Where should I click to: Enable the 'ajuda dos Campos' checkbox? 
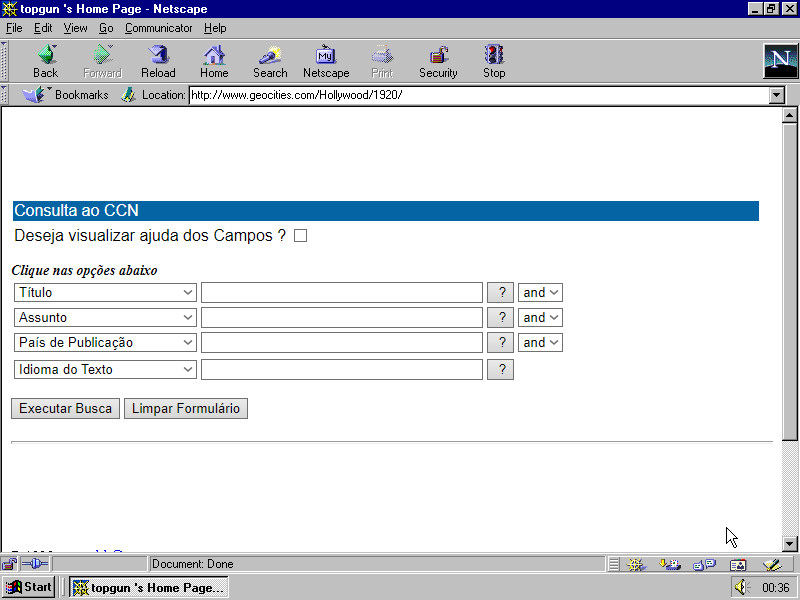(x=300, y=236)
